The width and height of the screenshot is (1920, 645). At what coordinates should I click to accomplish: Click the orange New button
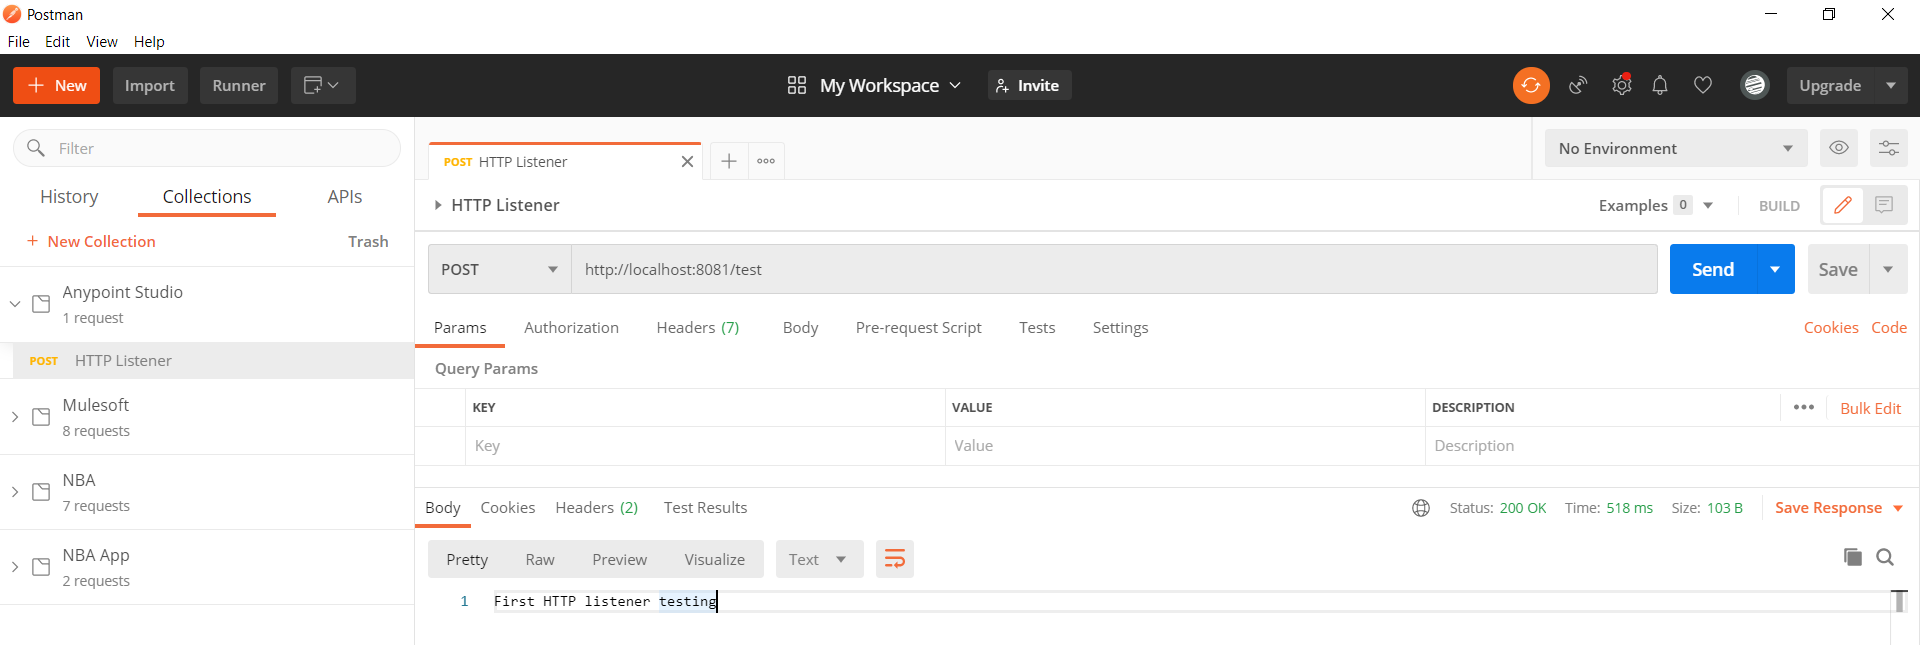57,85
